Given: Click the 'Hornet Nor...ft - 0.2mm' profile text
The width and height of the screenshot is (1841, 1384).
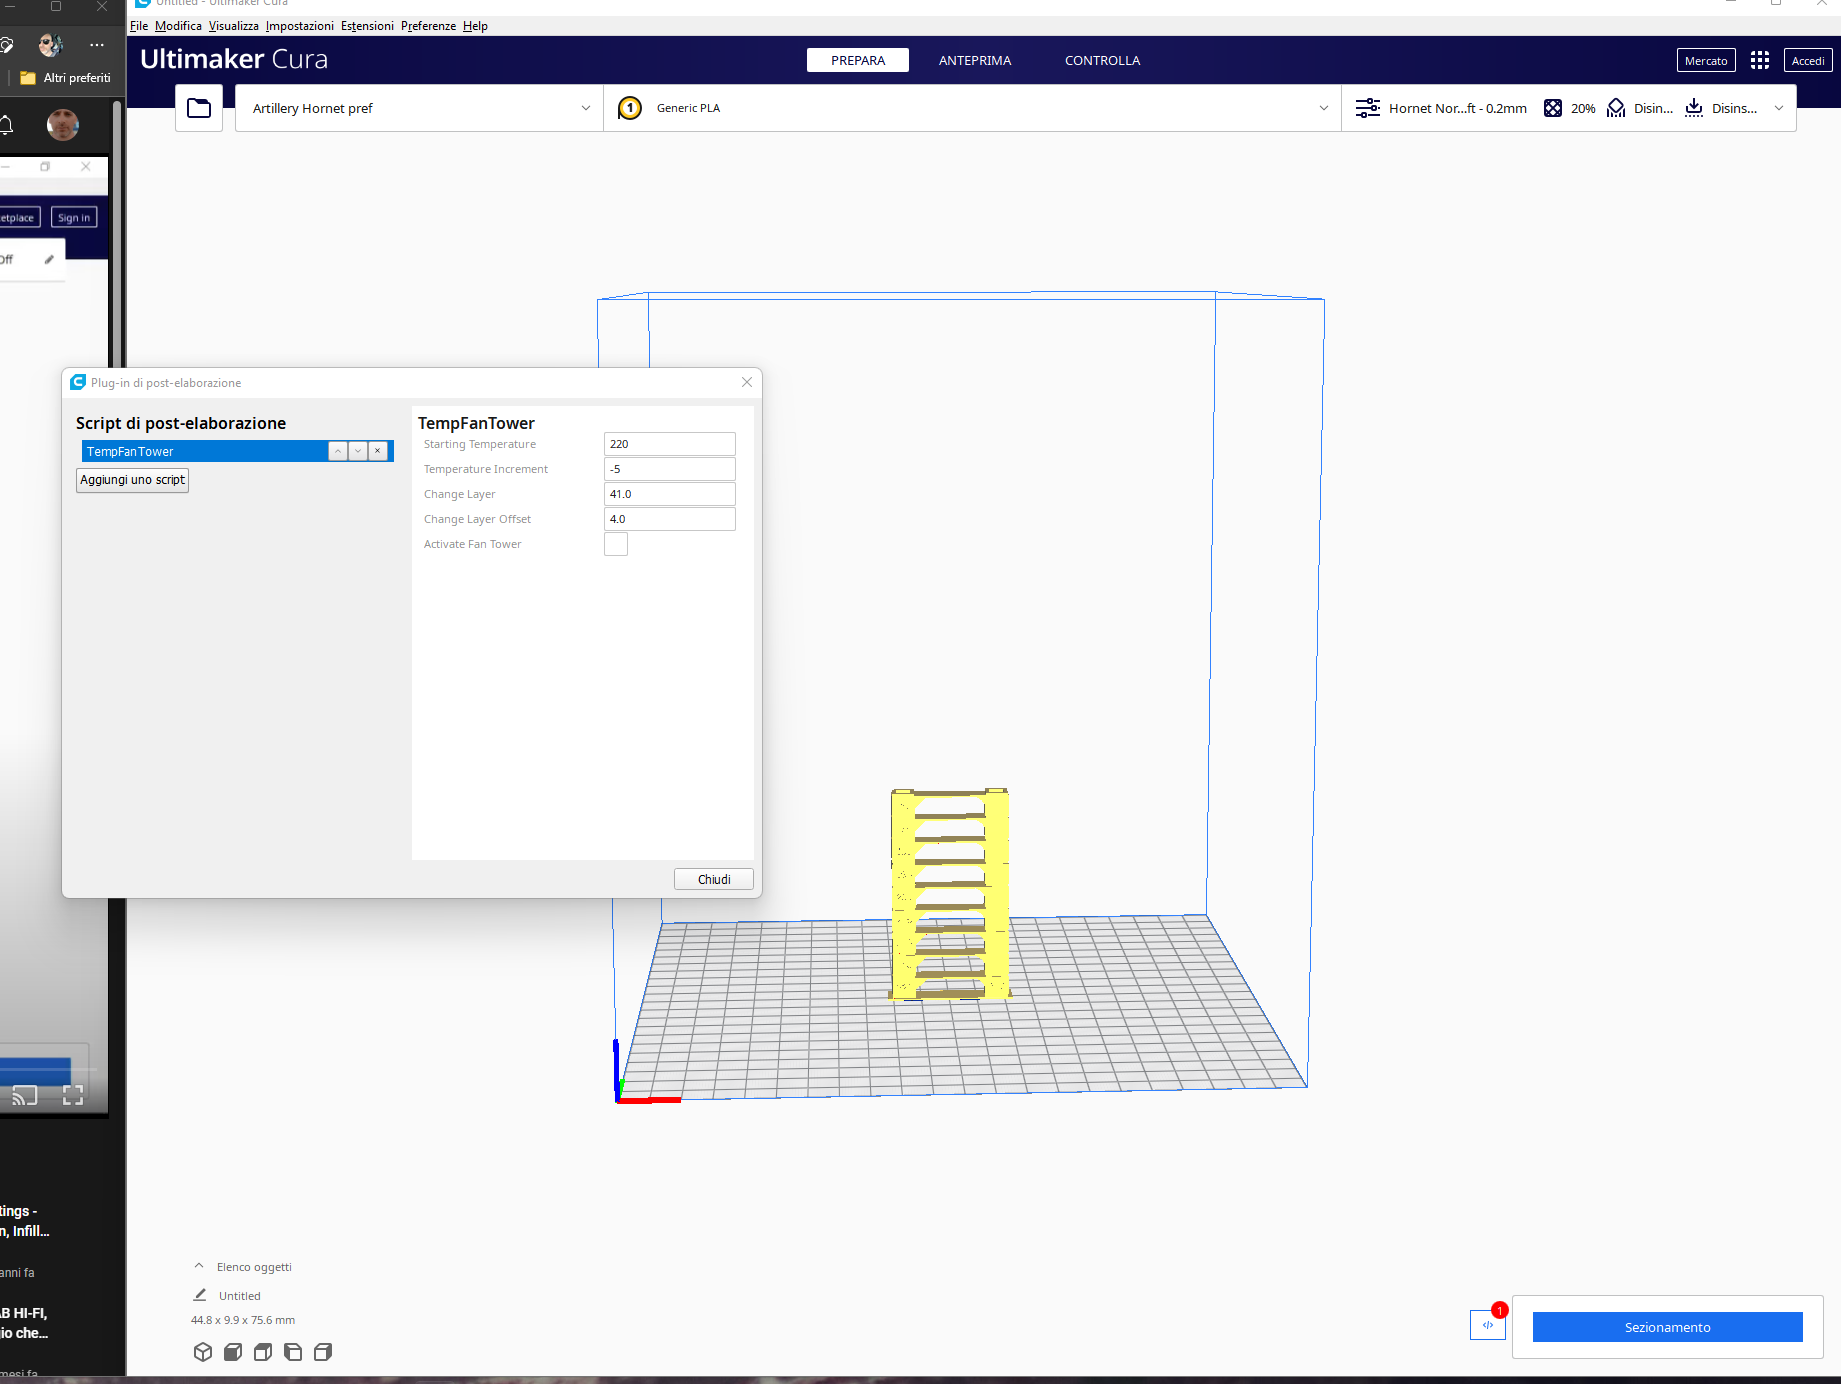Looking at the screenshot, I should [1458, 108].
